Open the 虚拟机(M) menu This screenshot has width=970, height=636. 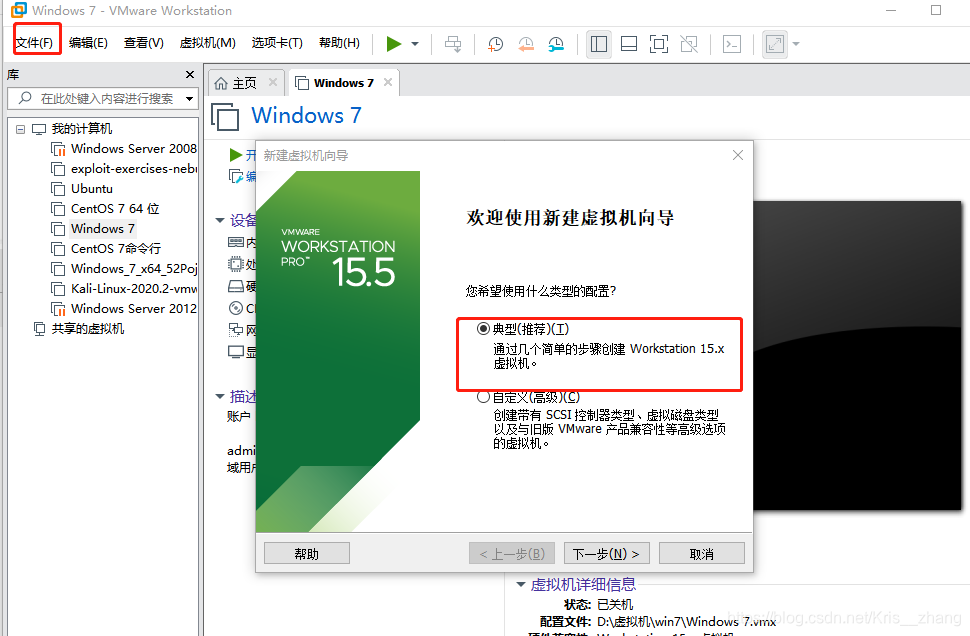[x=208, y=43]
